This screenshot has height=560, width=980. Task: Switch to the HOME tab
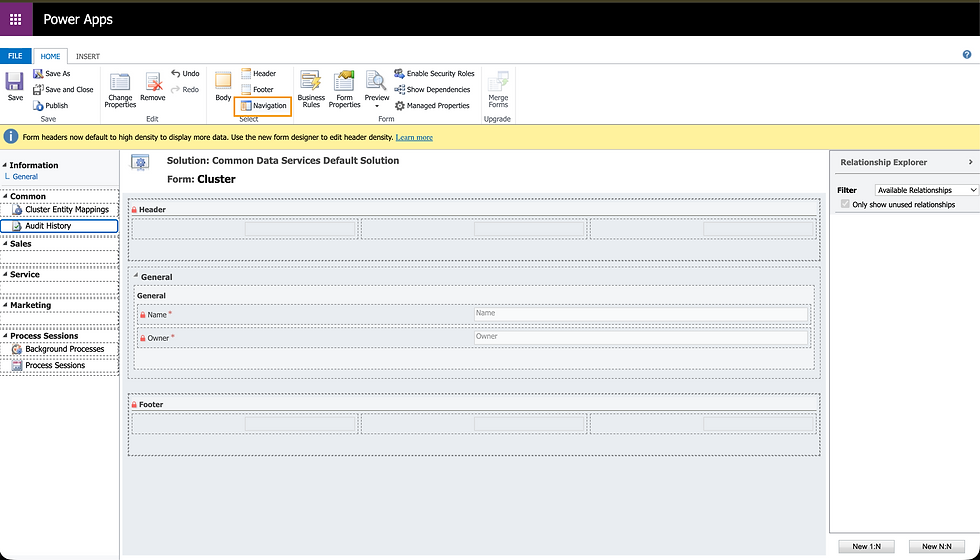51,56
